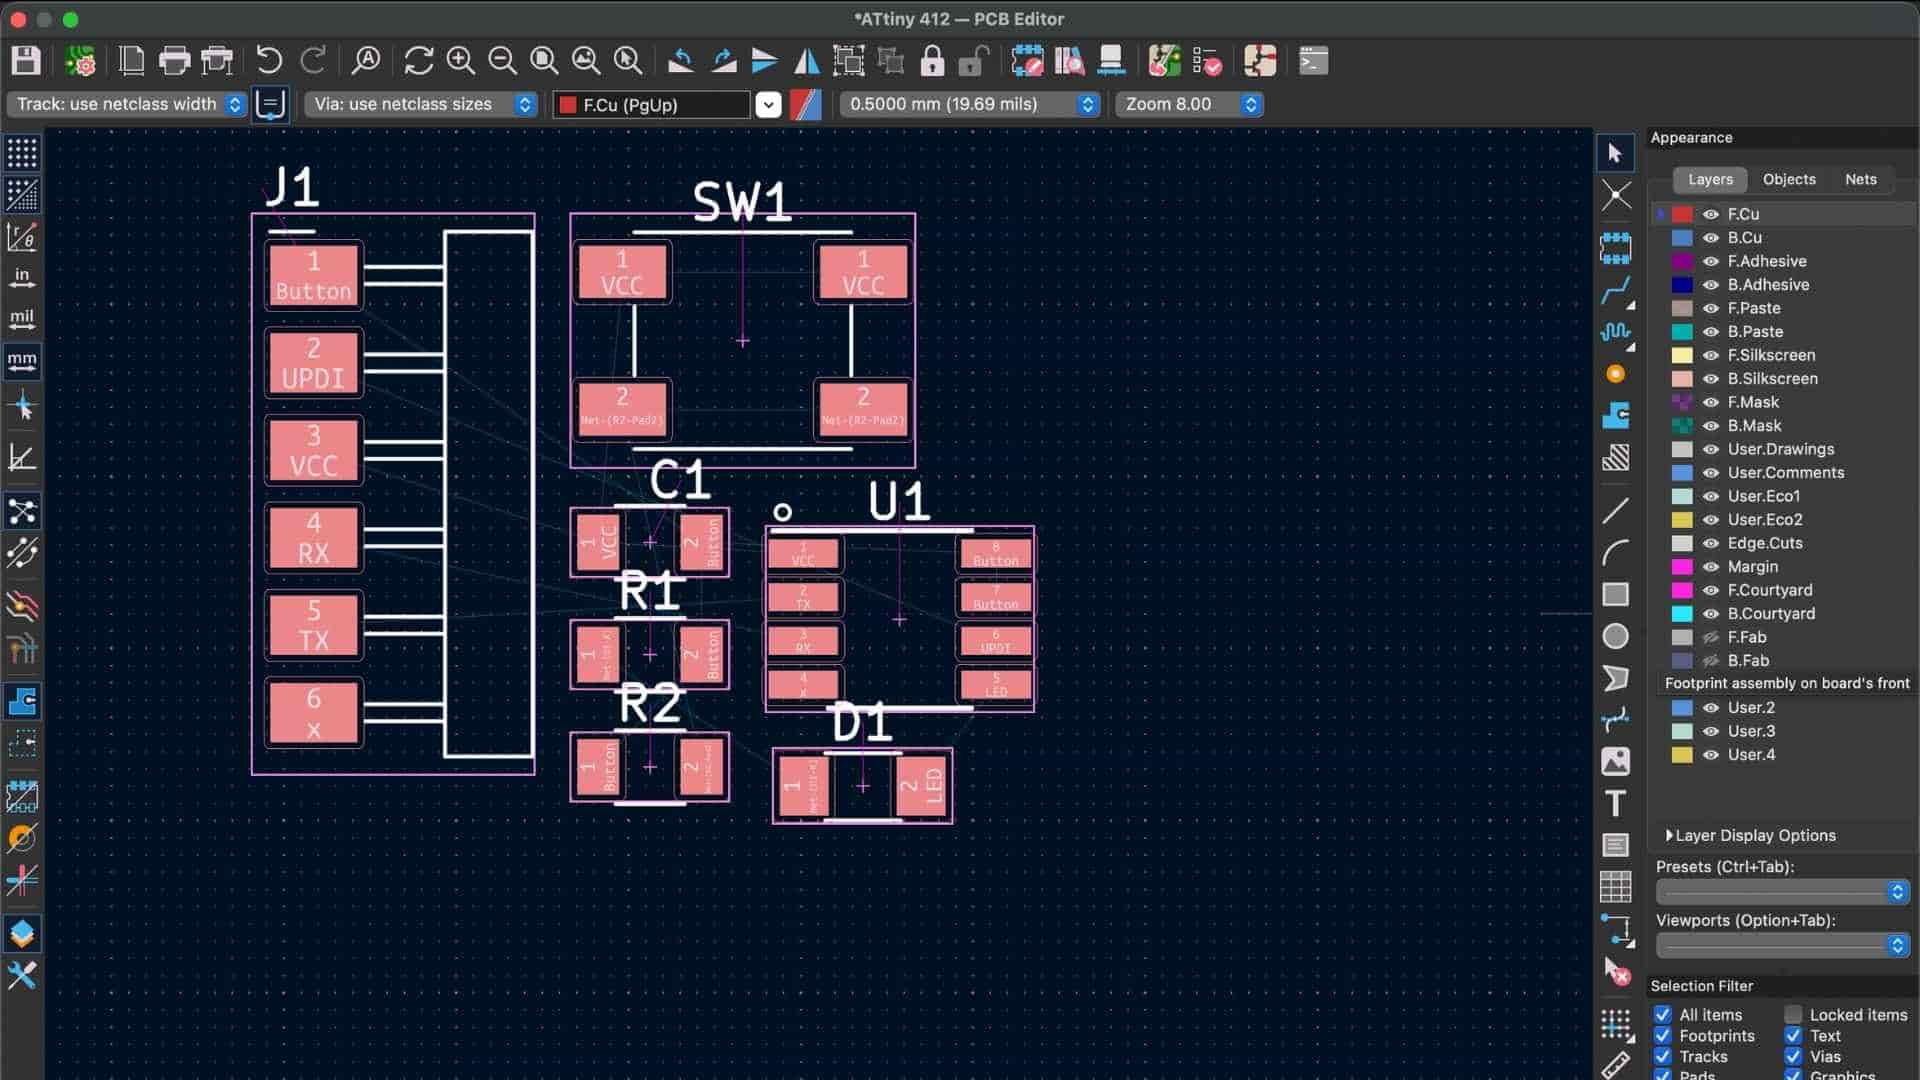1920x1080 pixels.
Task: Click the Undo arrow icon
Action: click(268, 61)
